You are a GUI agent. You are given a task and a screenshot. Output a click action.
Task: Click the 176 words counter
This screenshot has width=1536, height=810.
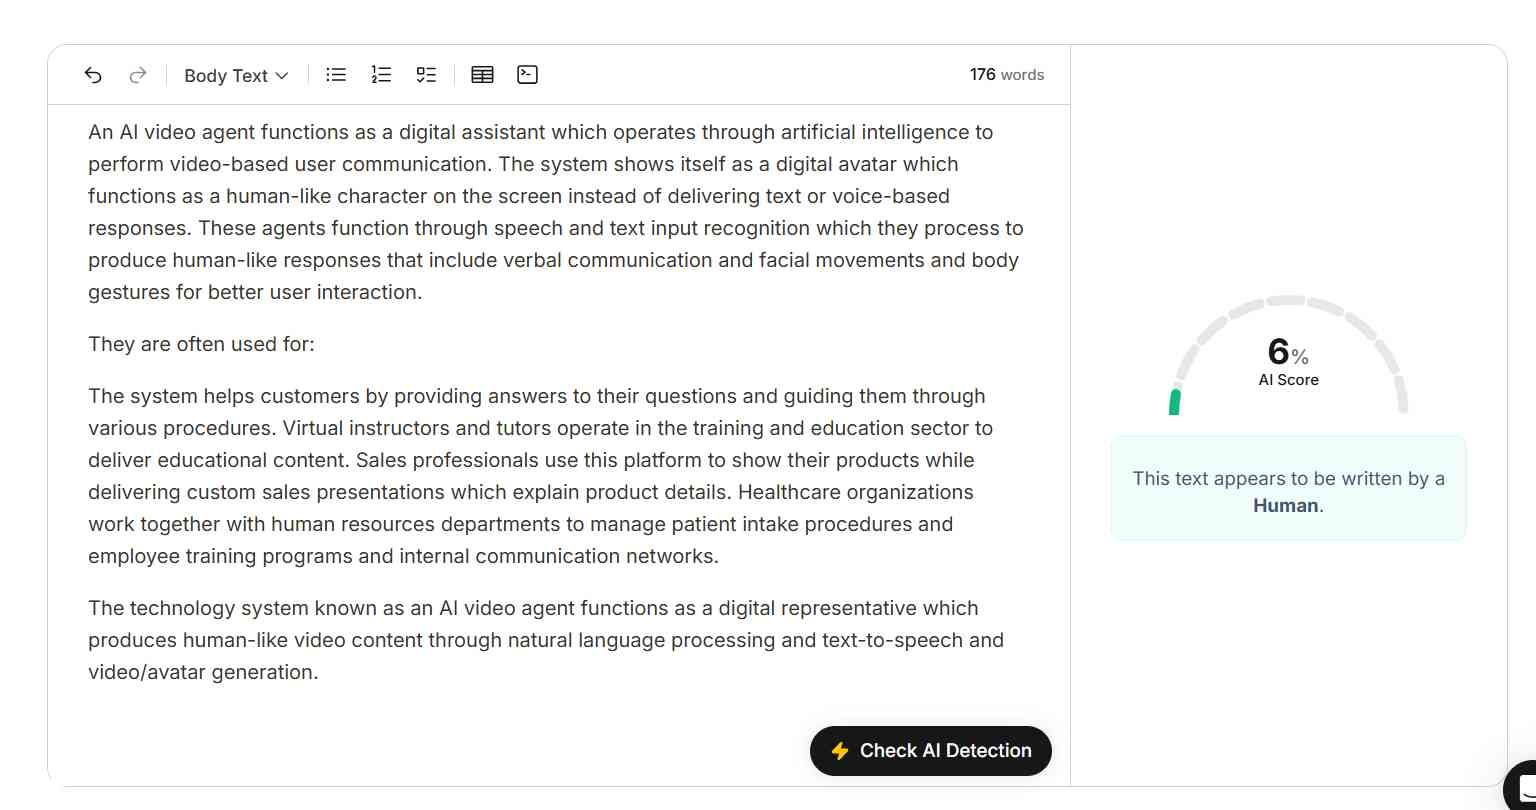point(1007,74)
